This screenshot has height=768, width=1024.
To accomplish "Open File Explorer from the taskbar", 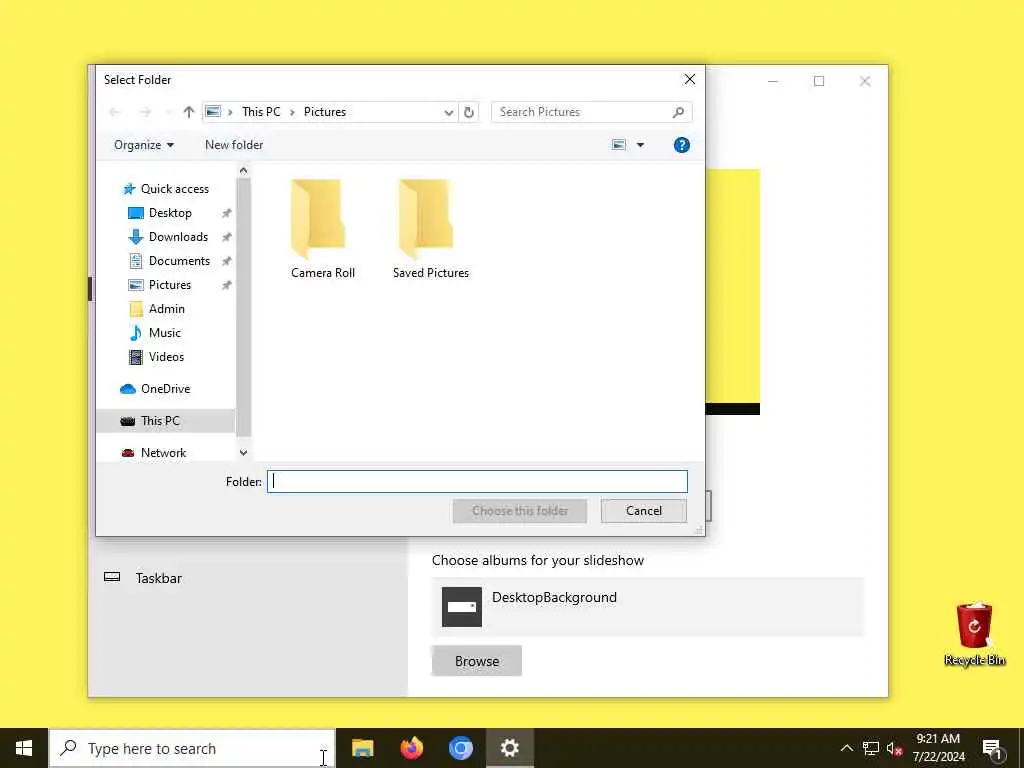I will click(x=362, y=748).
